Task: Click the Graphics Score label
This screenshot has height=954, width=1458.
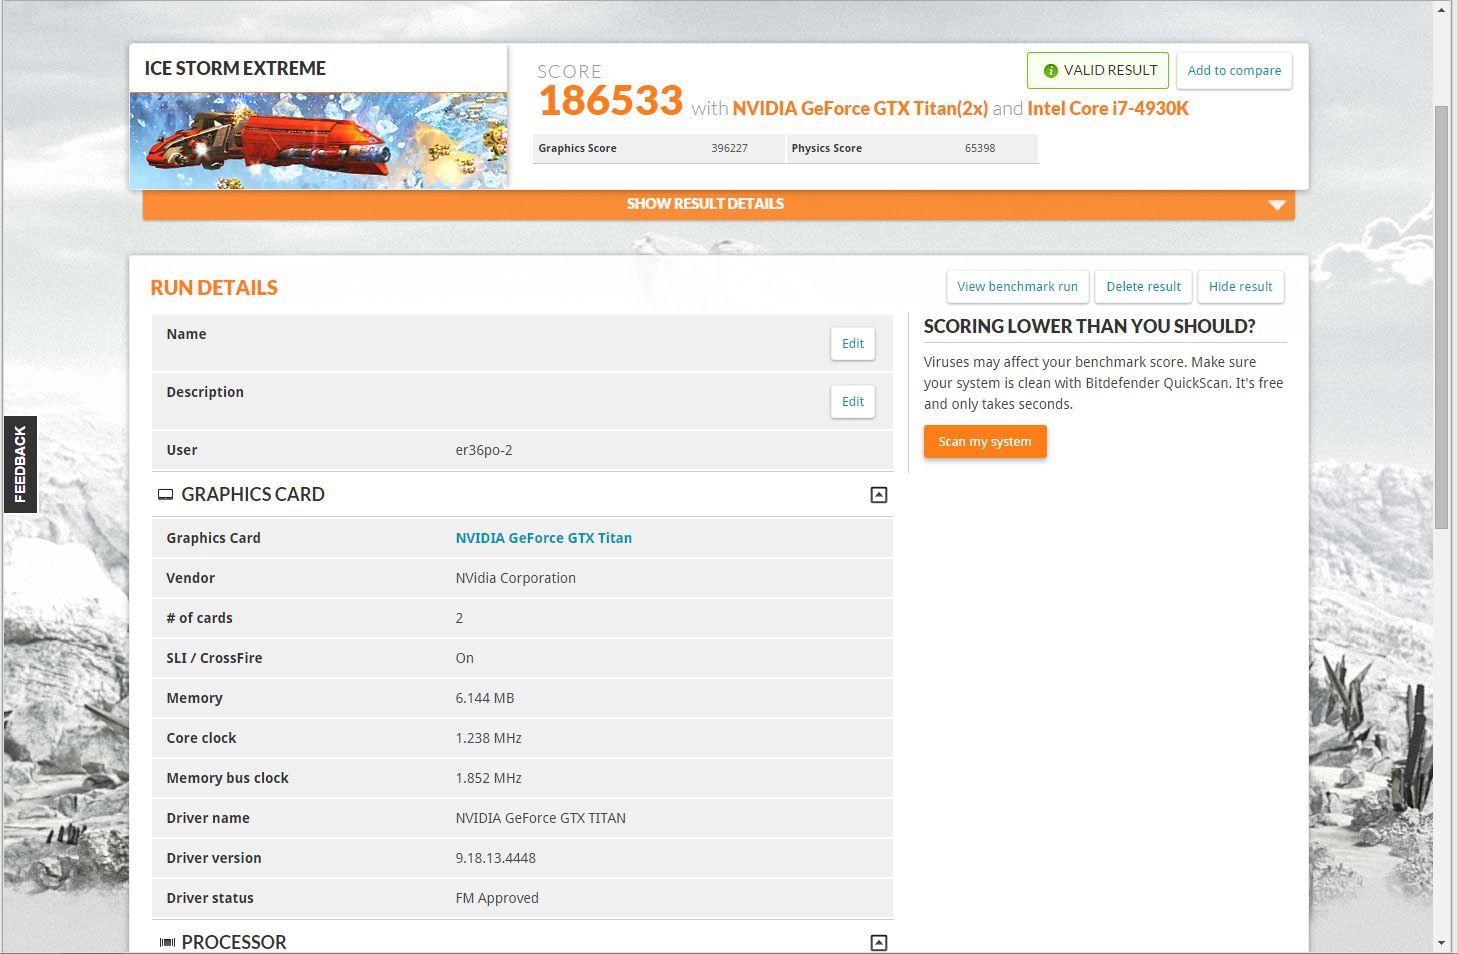Action: 577,149
